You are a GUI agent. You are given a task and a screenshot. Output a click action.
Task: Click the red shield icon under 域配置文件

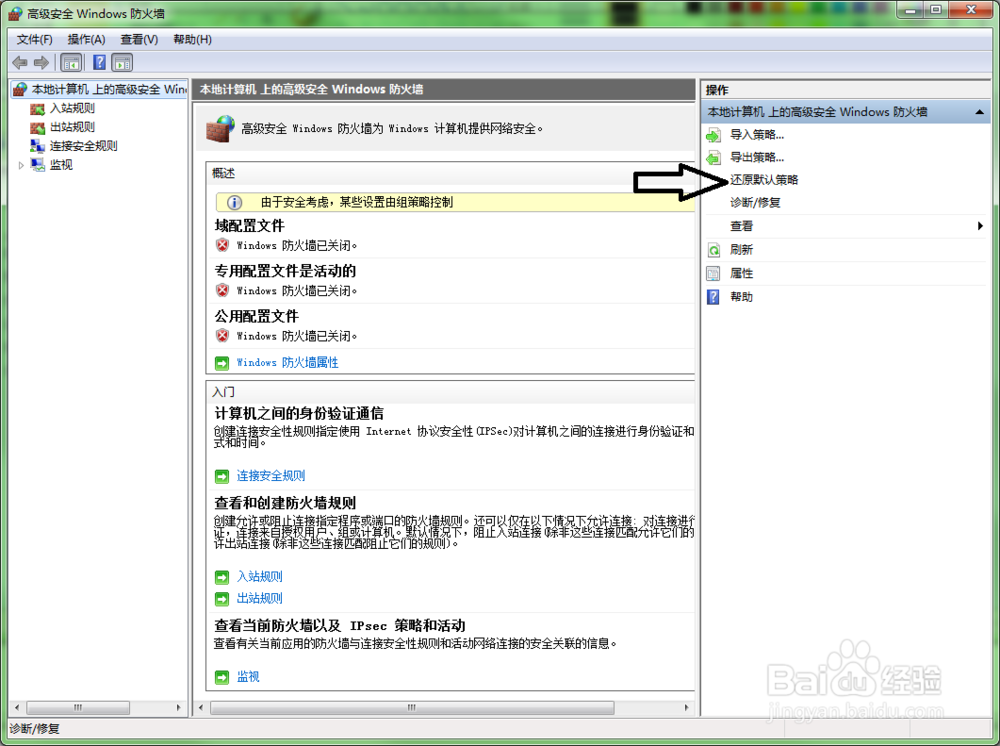(222, 245)
